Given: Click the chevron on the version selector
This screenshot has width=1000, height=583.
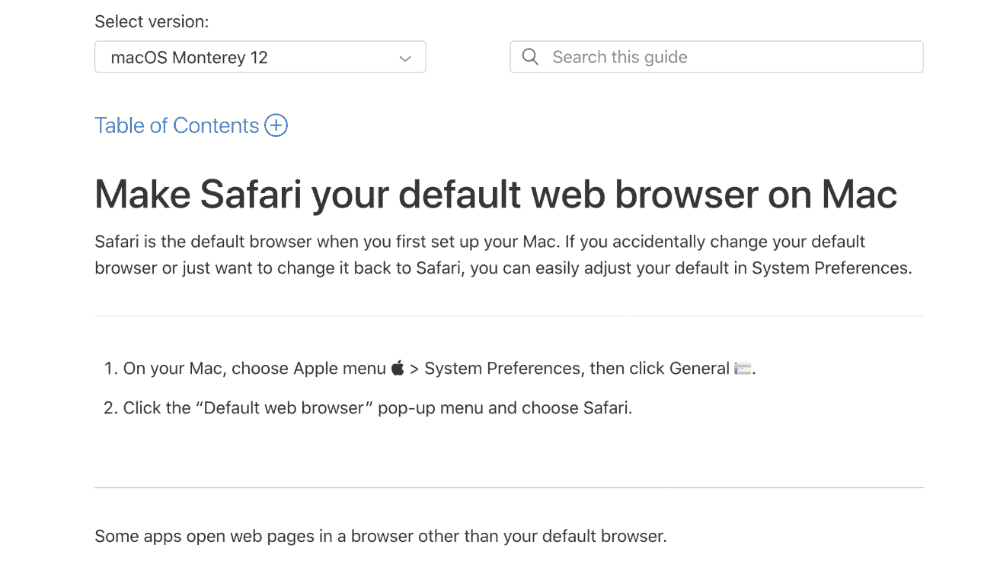Looking at the screenshot, I should (x=406, y=57).
